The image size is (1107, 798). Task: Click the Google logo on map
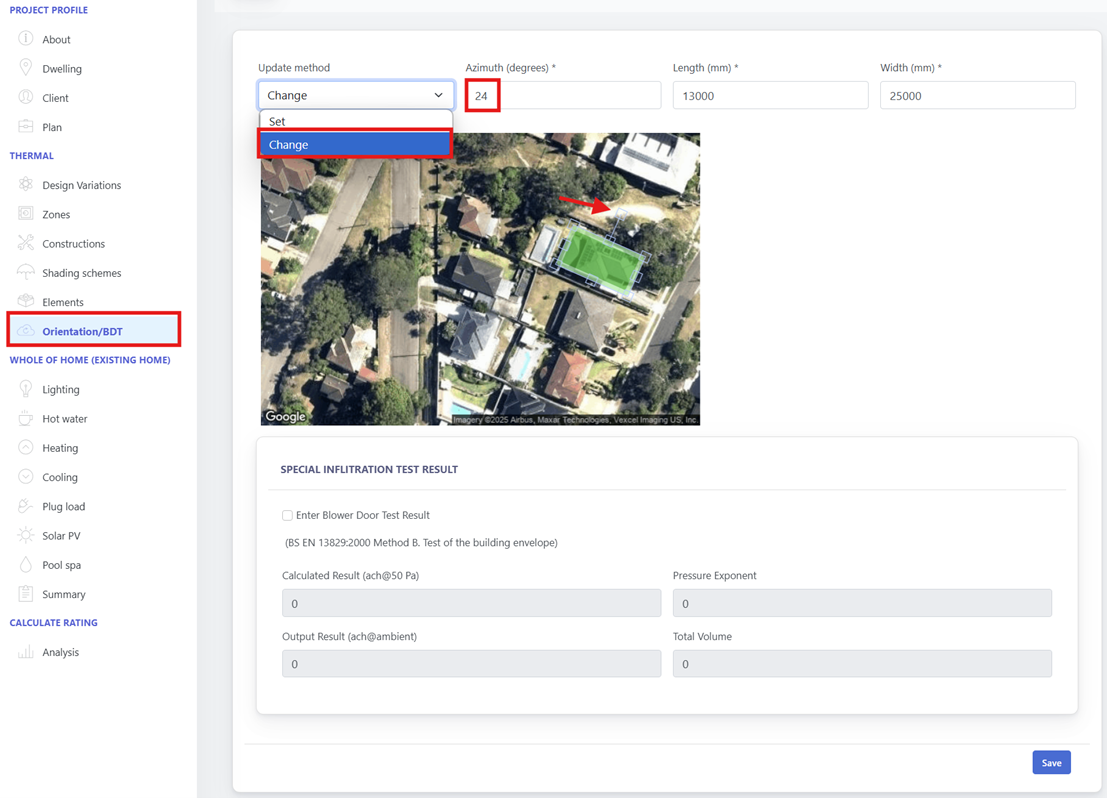pyautogui.click(x=285, y=417)
